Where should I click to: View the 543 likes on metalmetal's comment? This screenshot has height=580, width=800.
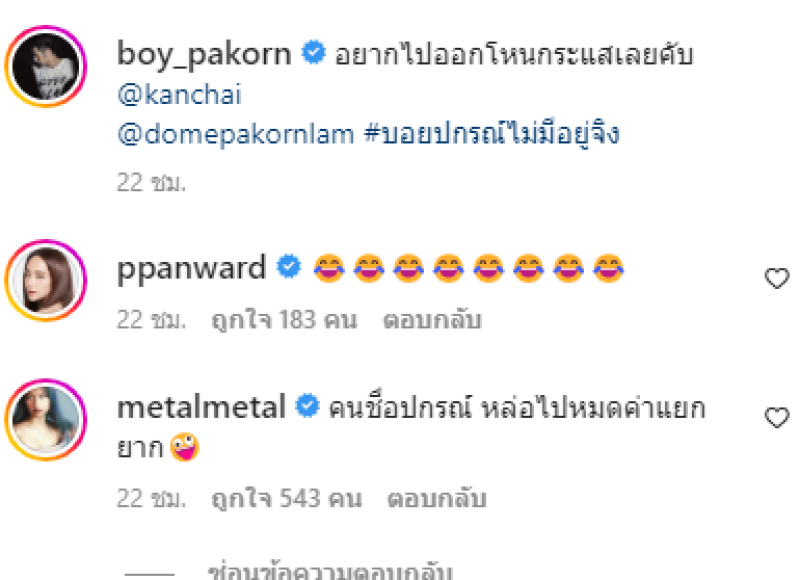point(287,498)
